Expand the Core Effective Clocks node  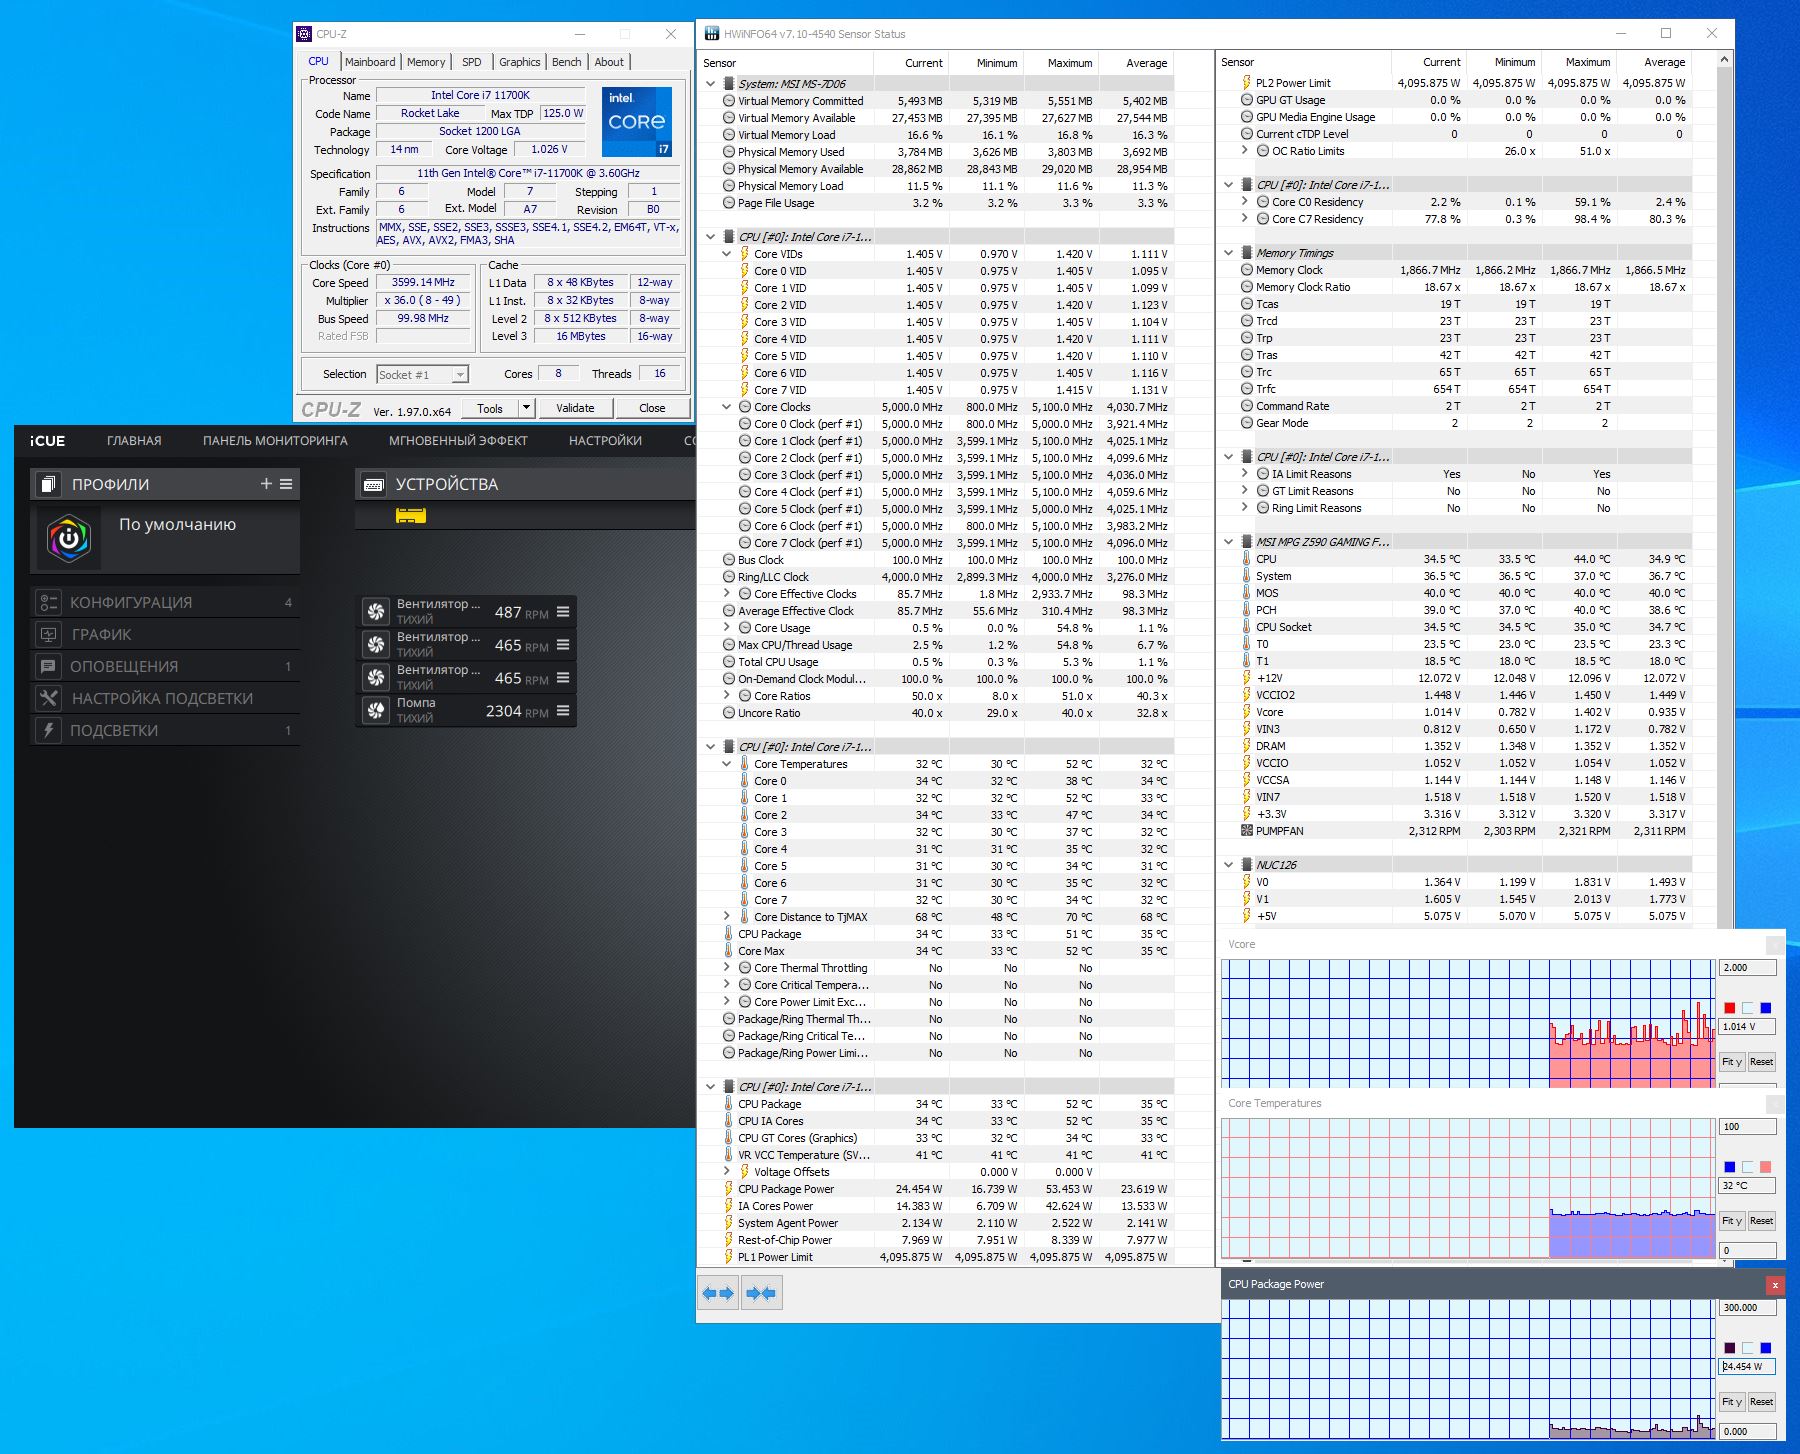pos(727,594)
